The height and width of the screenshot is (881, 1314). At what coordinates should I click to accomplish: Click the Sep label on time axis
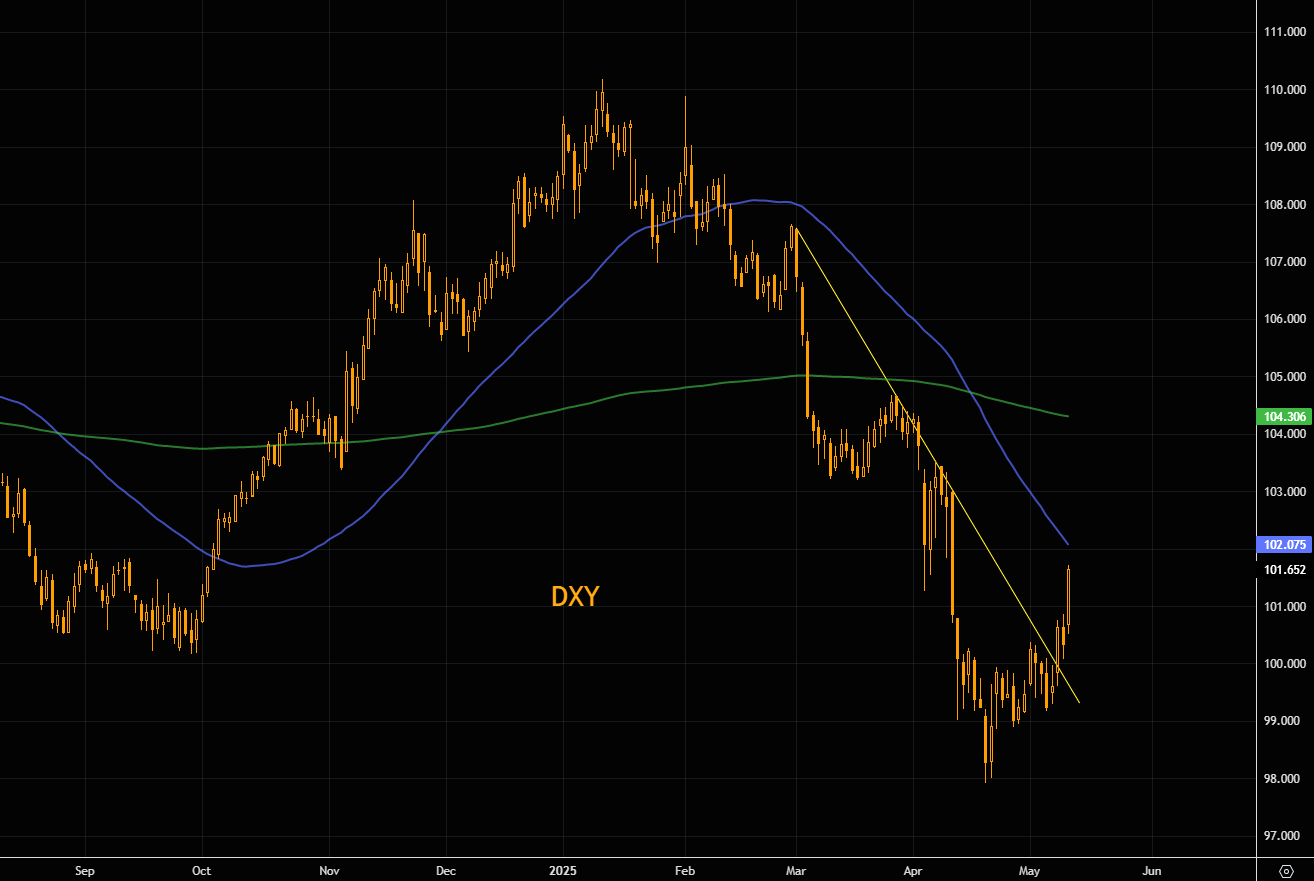point(85,871)
